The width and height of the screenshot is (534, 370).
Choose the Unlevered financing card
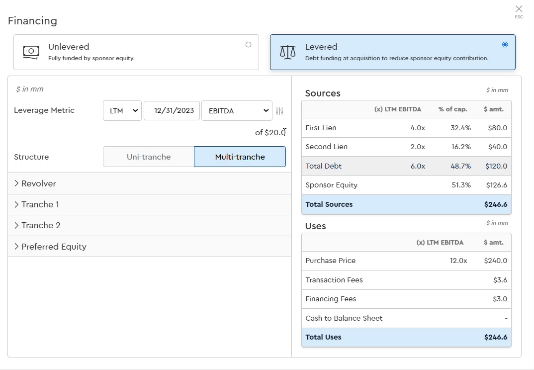coord(136,52)
